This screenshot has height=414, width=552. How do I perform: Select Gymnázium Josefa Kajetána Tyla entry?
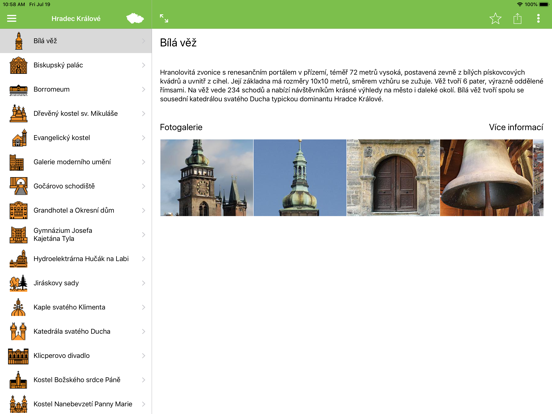click(76, 234)
